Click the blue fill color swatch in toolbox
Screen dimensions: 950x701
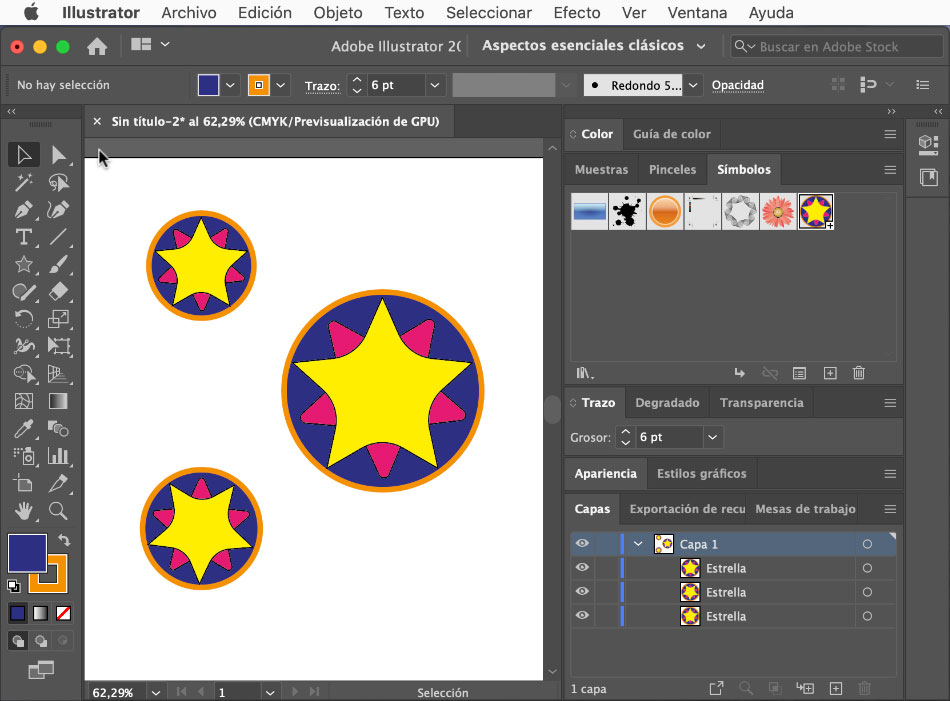pyautogui.click(x=26, y=552)
